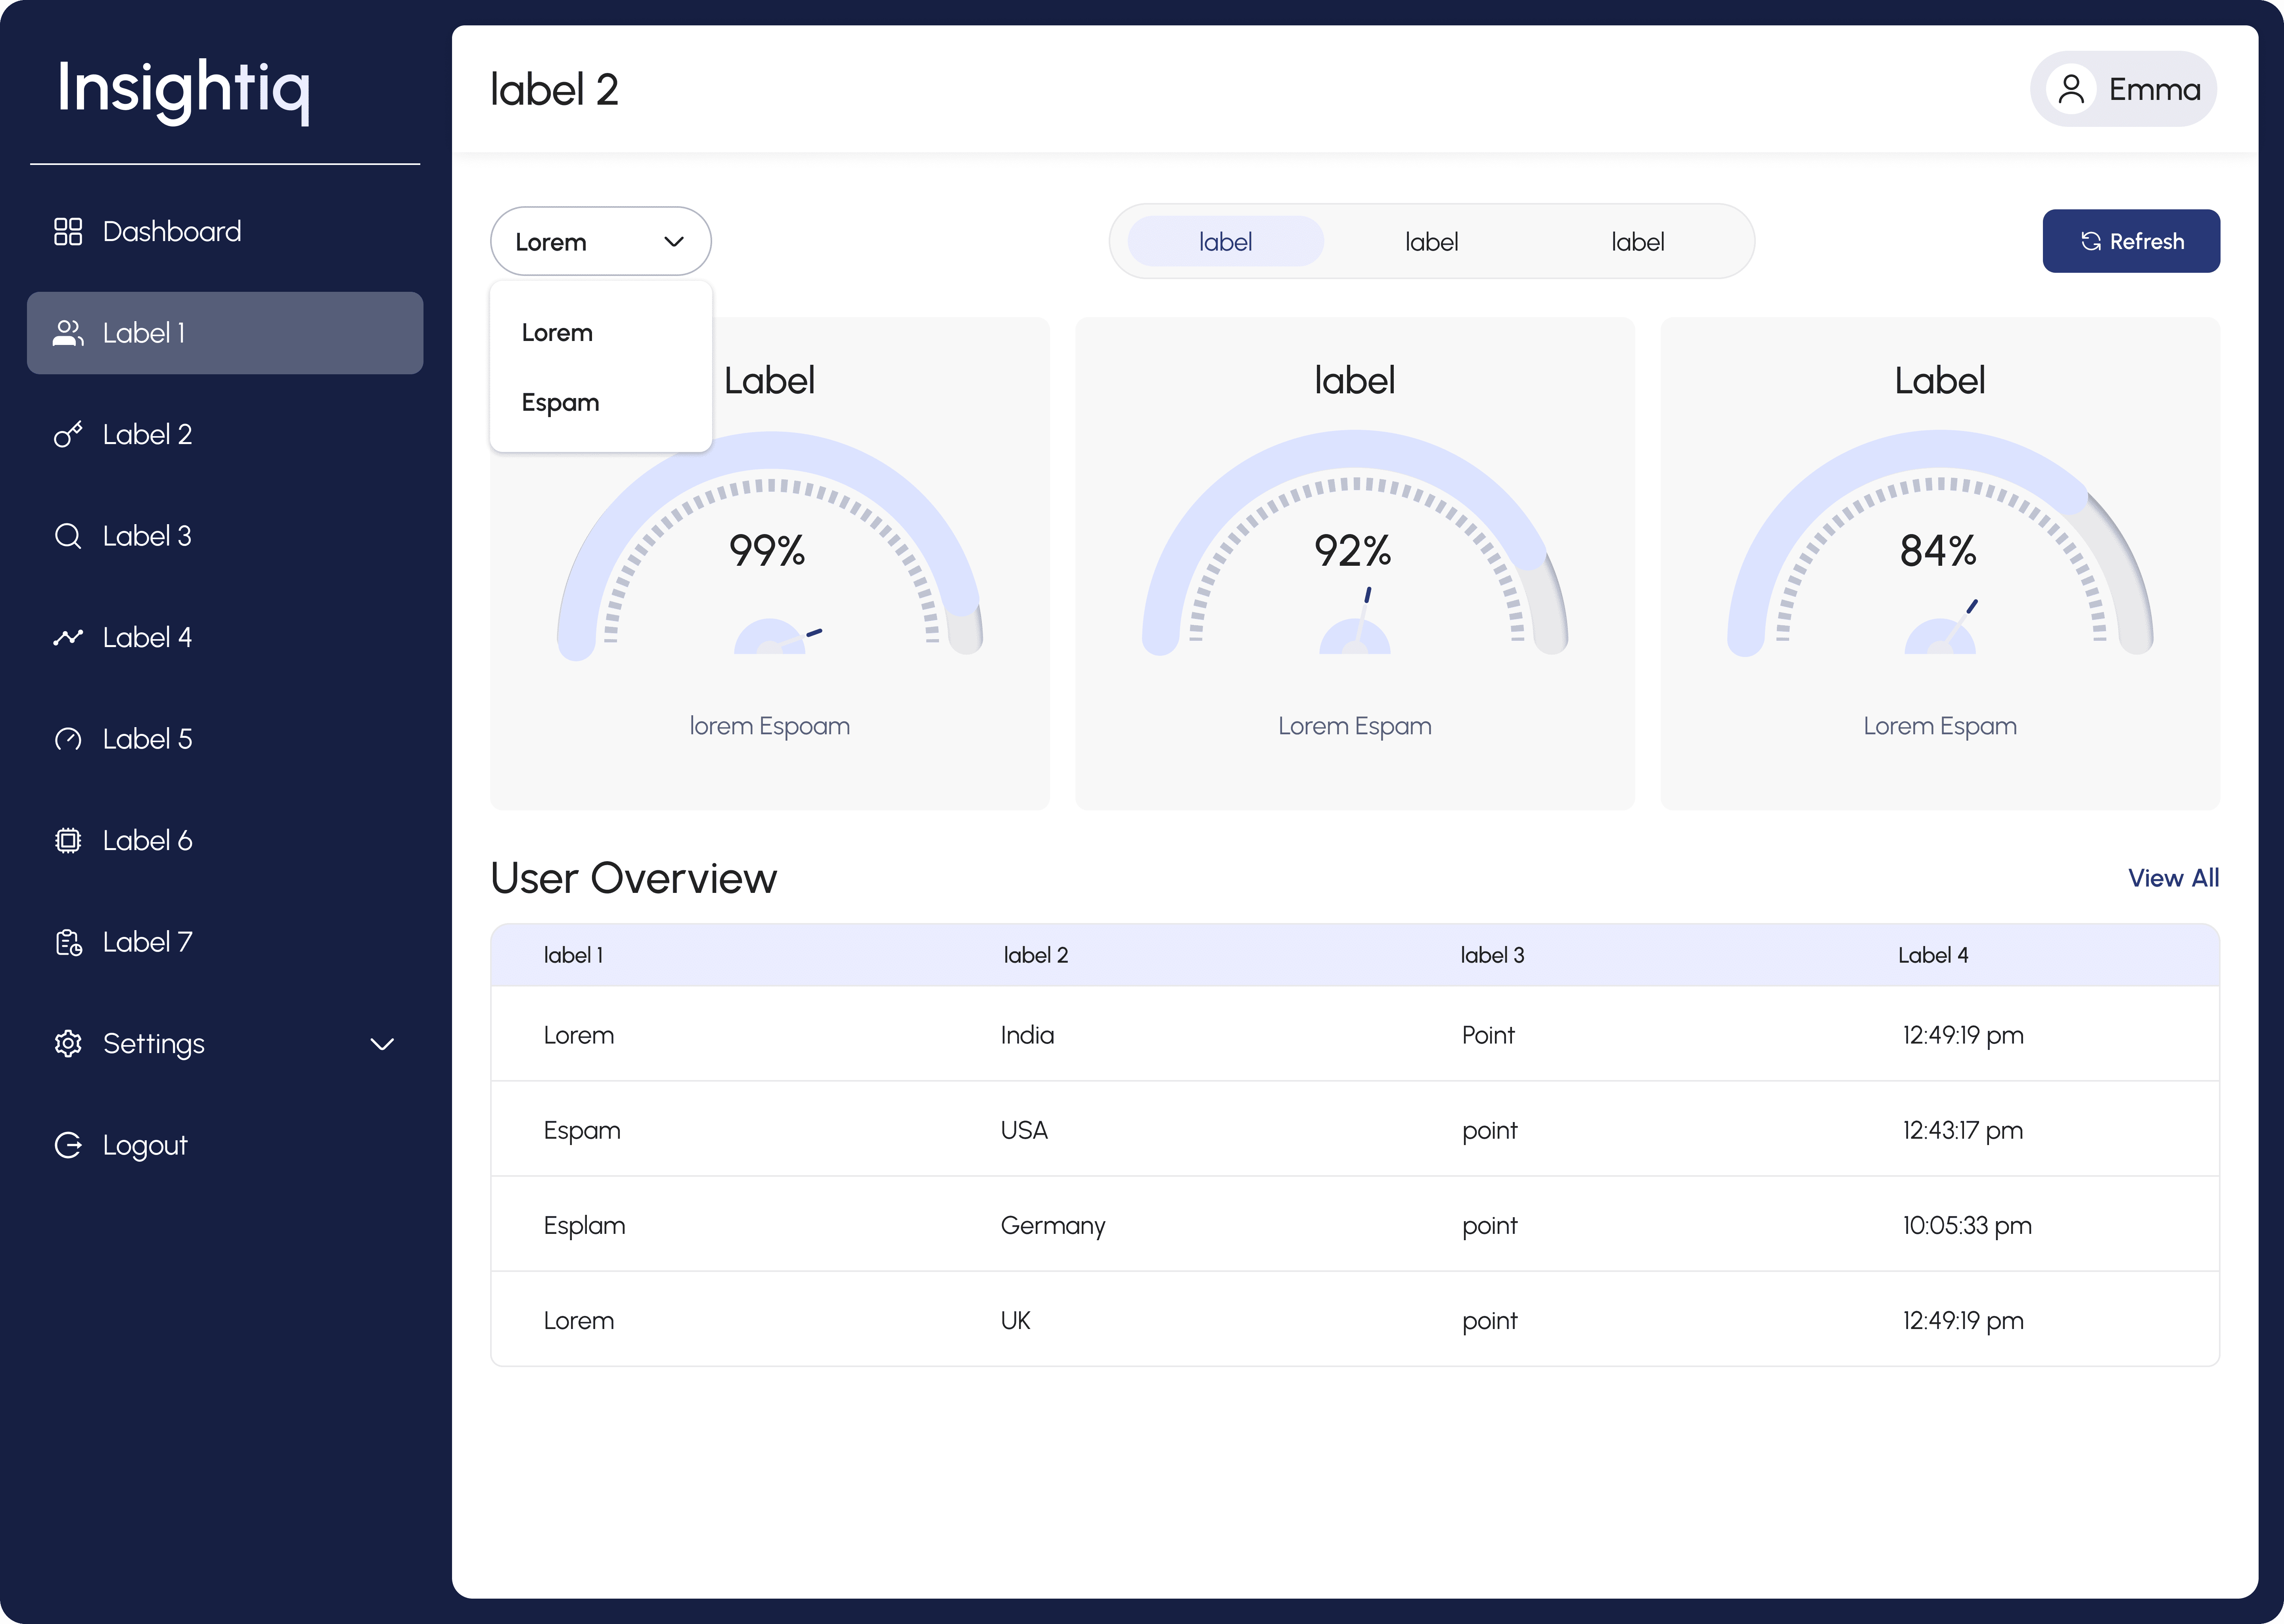Open the Dashboard sidebar item
Screen dimensions: 2284x1624
pos(225,231)
